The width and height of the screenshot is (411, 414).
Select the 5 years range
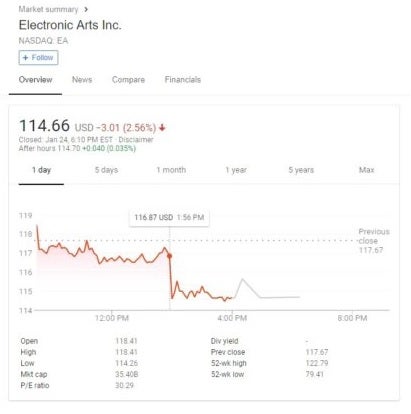coord(301,170)
